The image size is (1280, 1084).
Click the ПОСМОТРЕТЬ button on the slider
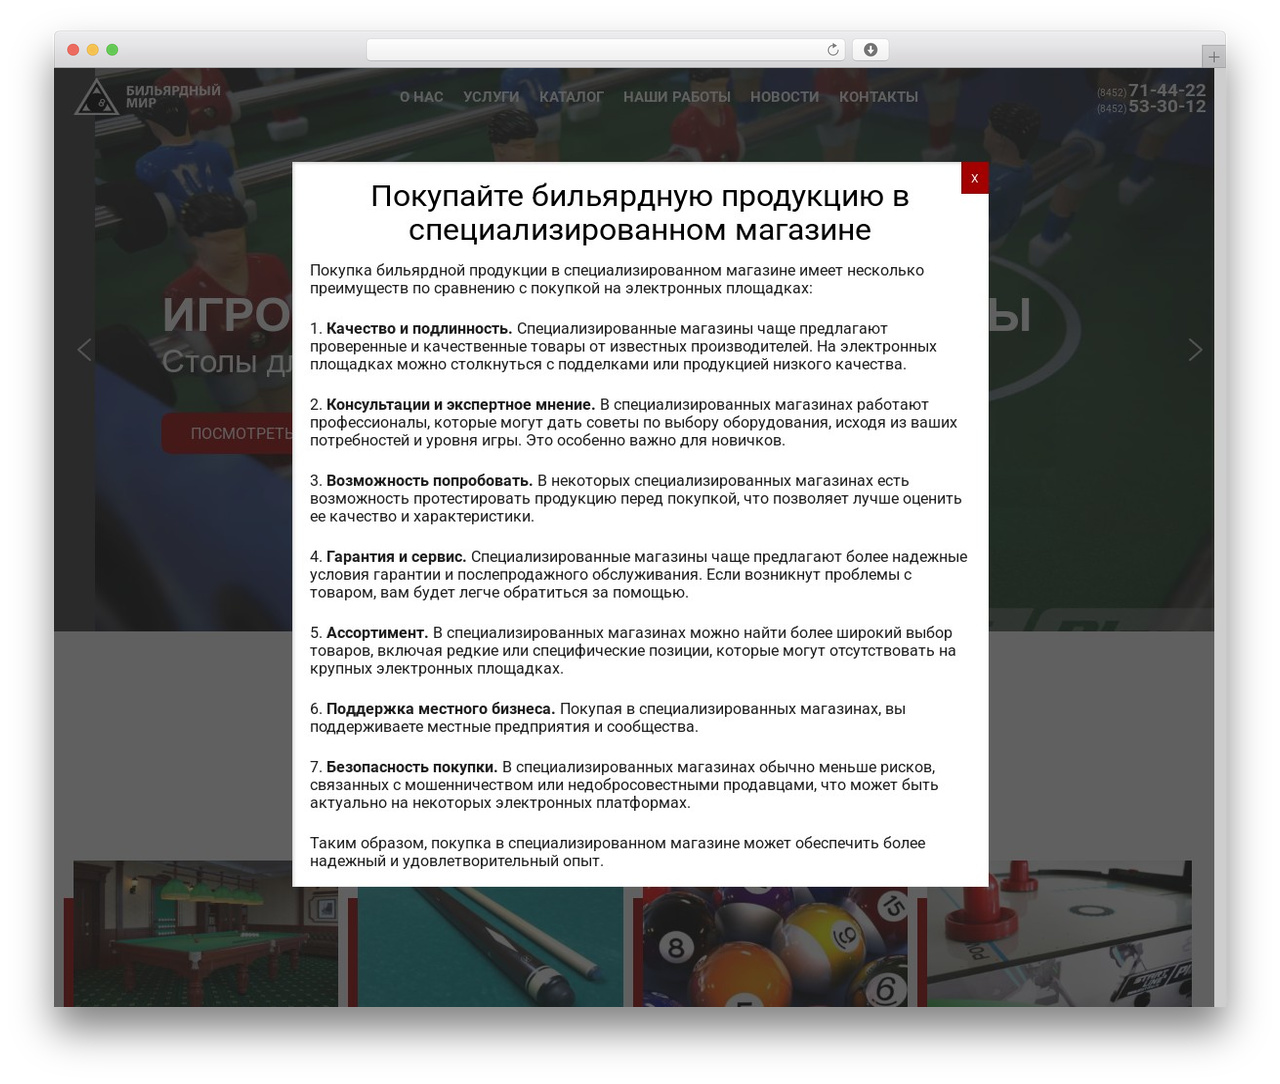click(x=228, y=433)
